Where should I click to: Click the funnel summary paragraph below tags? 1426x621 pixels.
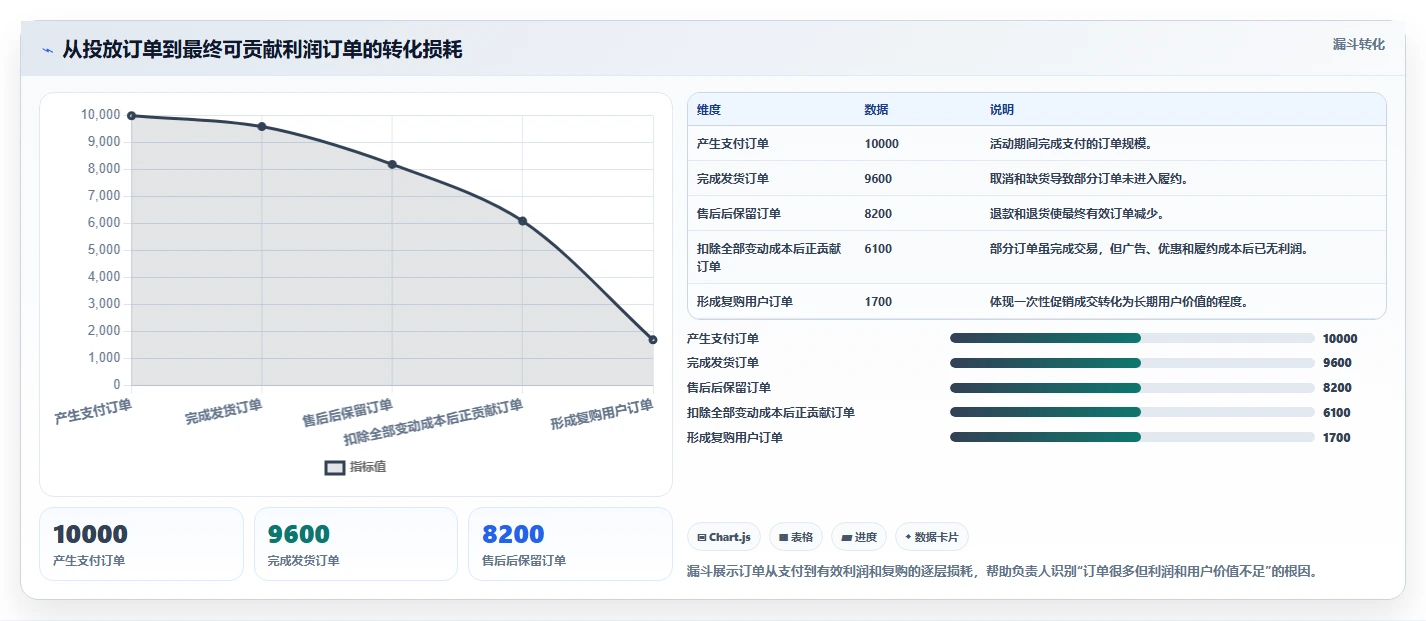(x=1002, y=572)
